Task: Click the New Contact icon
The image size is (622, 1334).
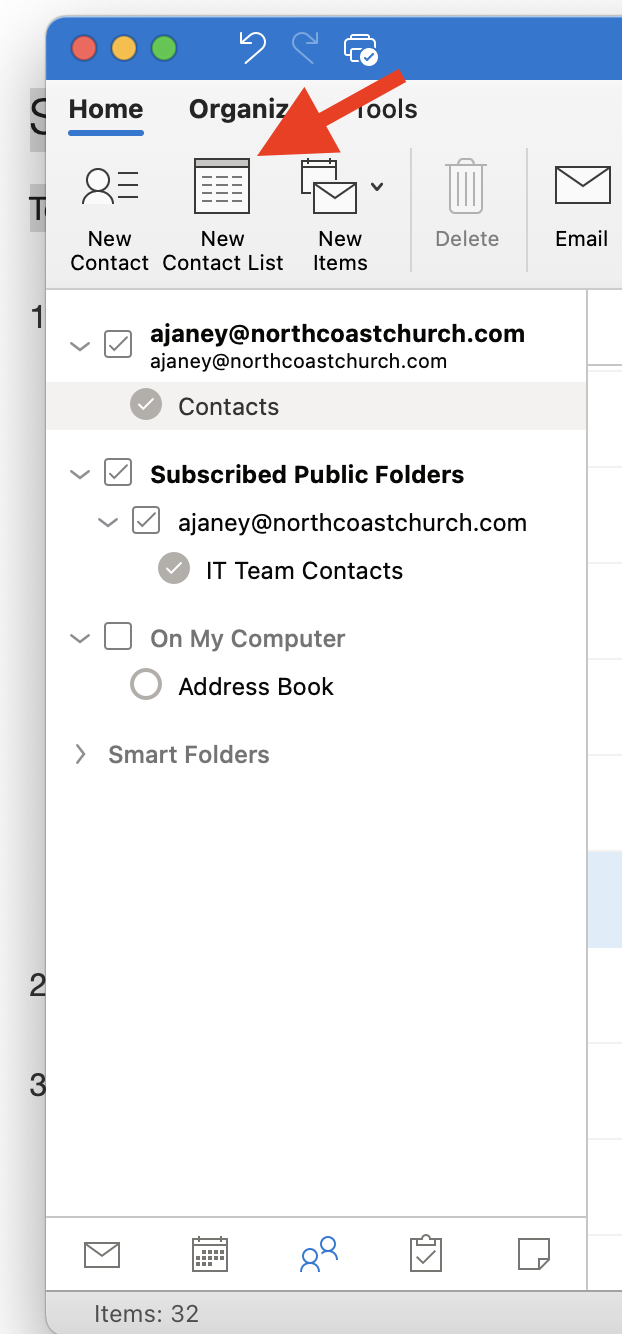Action: (x=110, y=187)
